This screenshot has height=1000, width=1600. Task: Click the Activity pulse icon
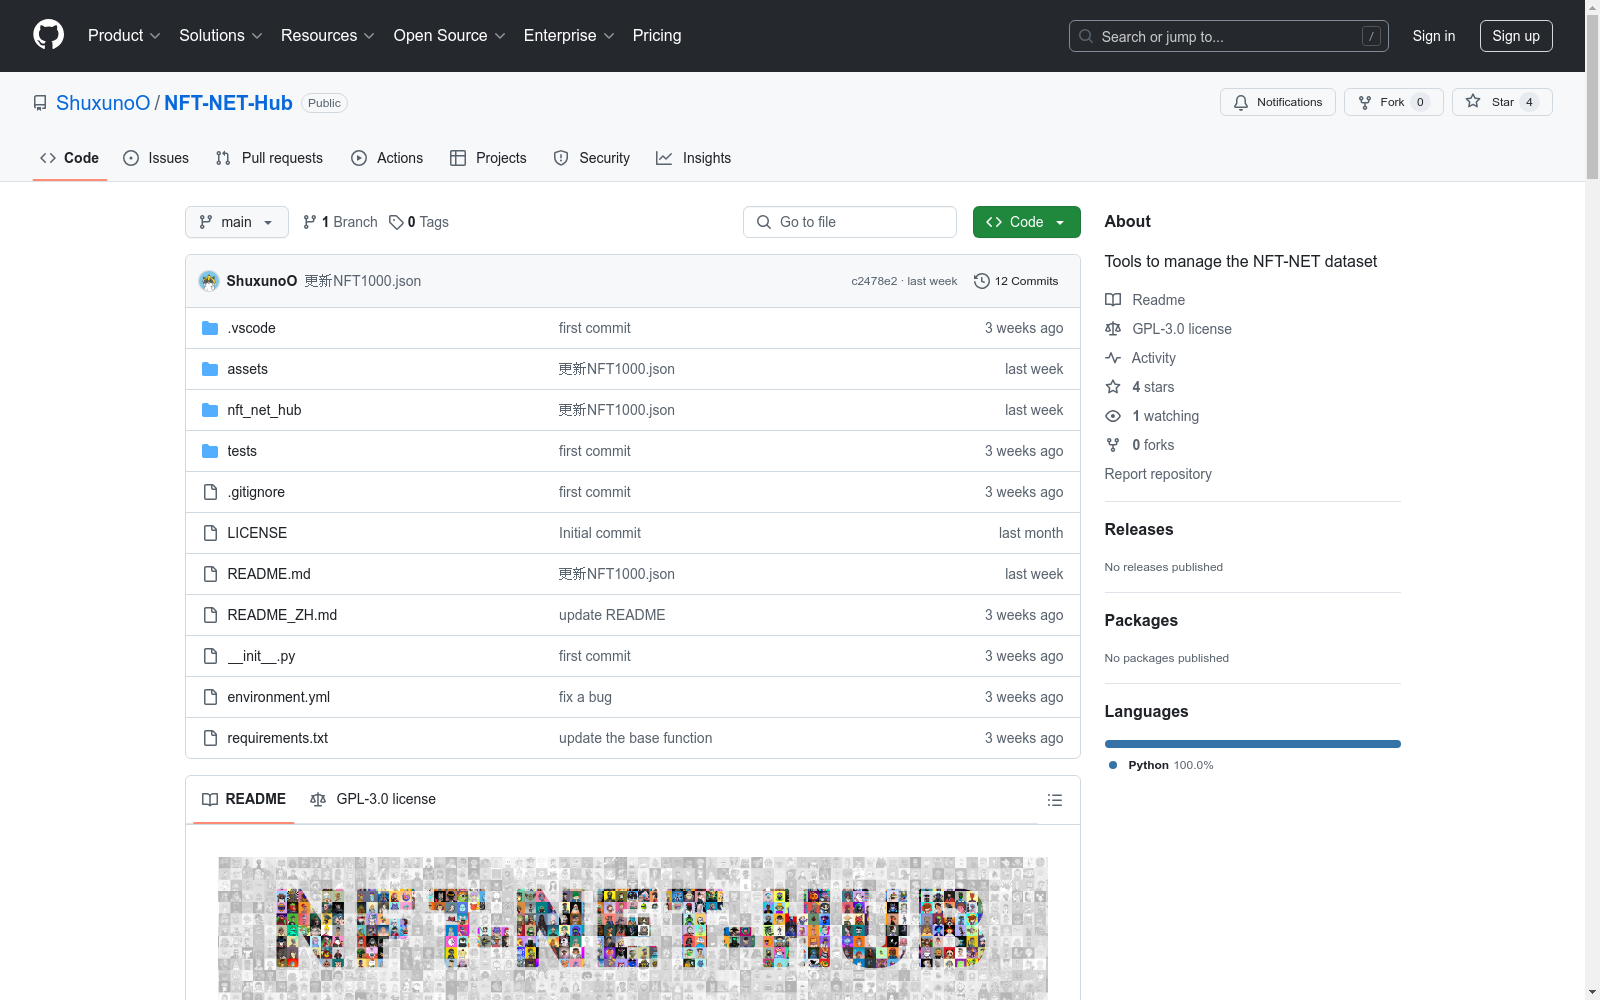tap(1113, 358)
